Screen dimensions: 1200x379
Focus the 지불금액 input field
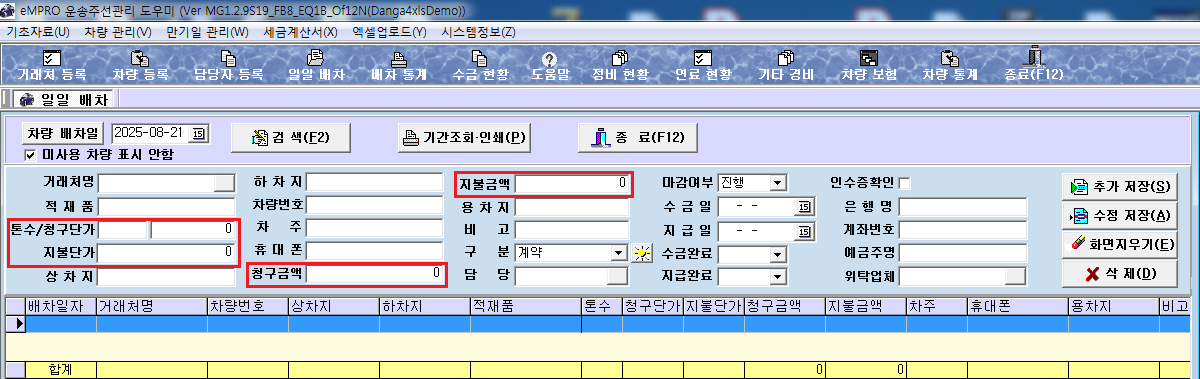(x=572, y=183)
